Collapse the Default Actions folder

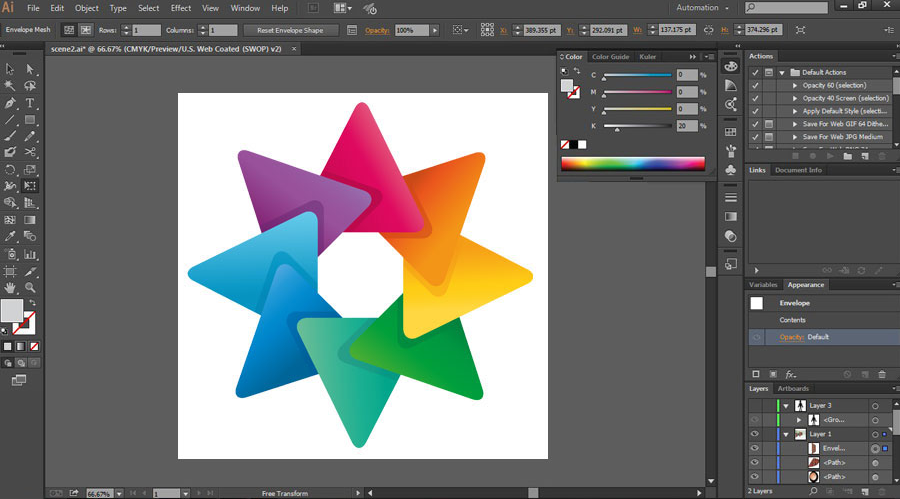(x=781, y=72)
